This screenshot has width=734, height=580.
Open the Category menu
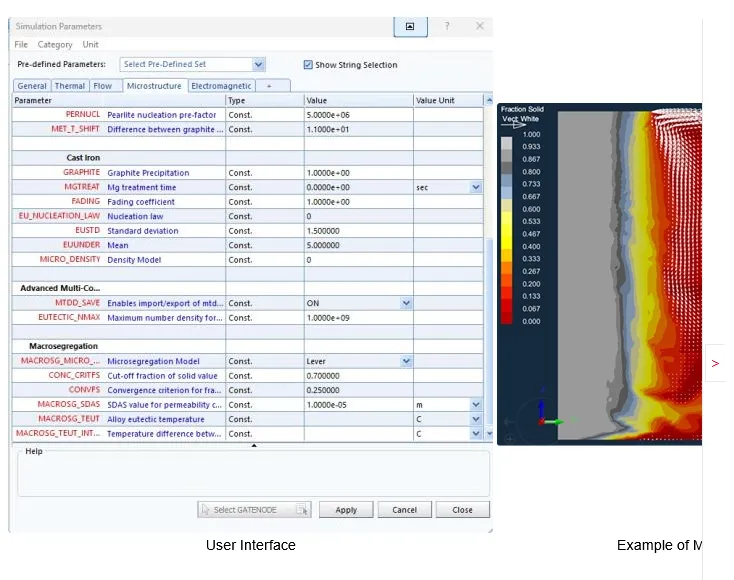pos(55,45)
